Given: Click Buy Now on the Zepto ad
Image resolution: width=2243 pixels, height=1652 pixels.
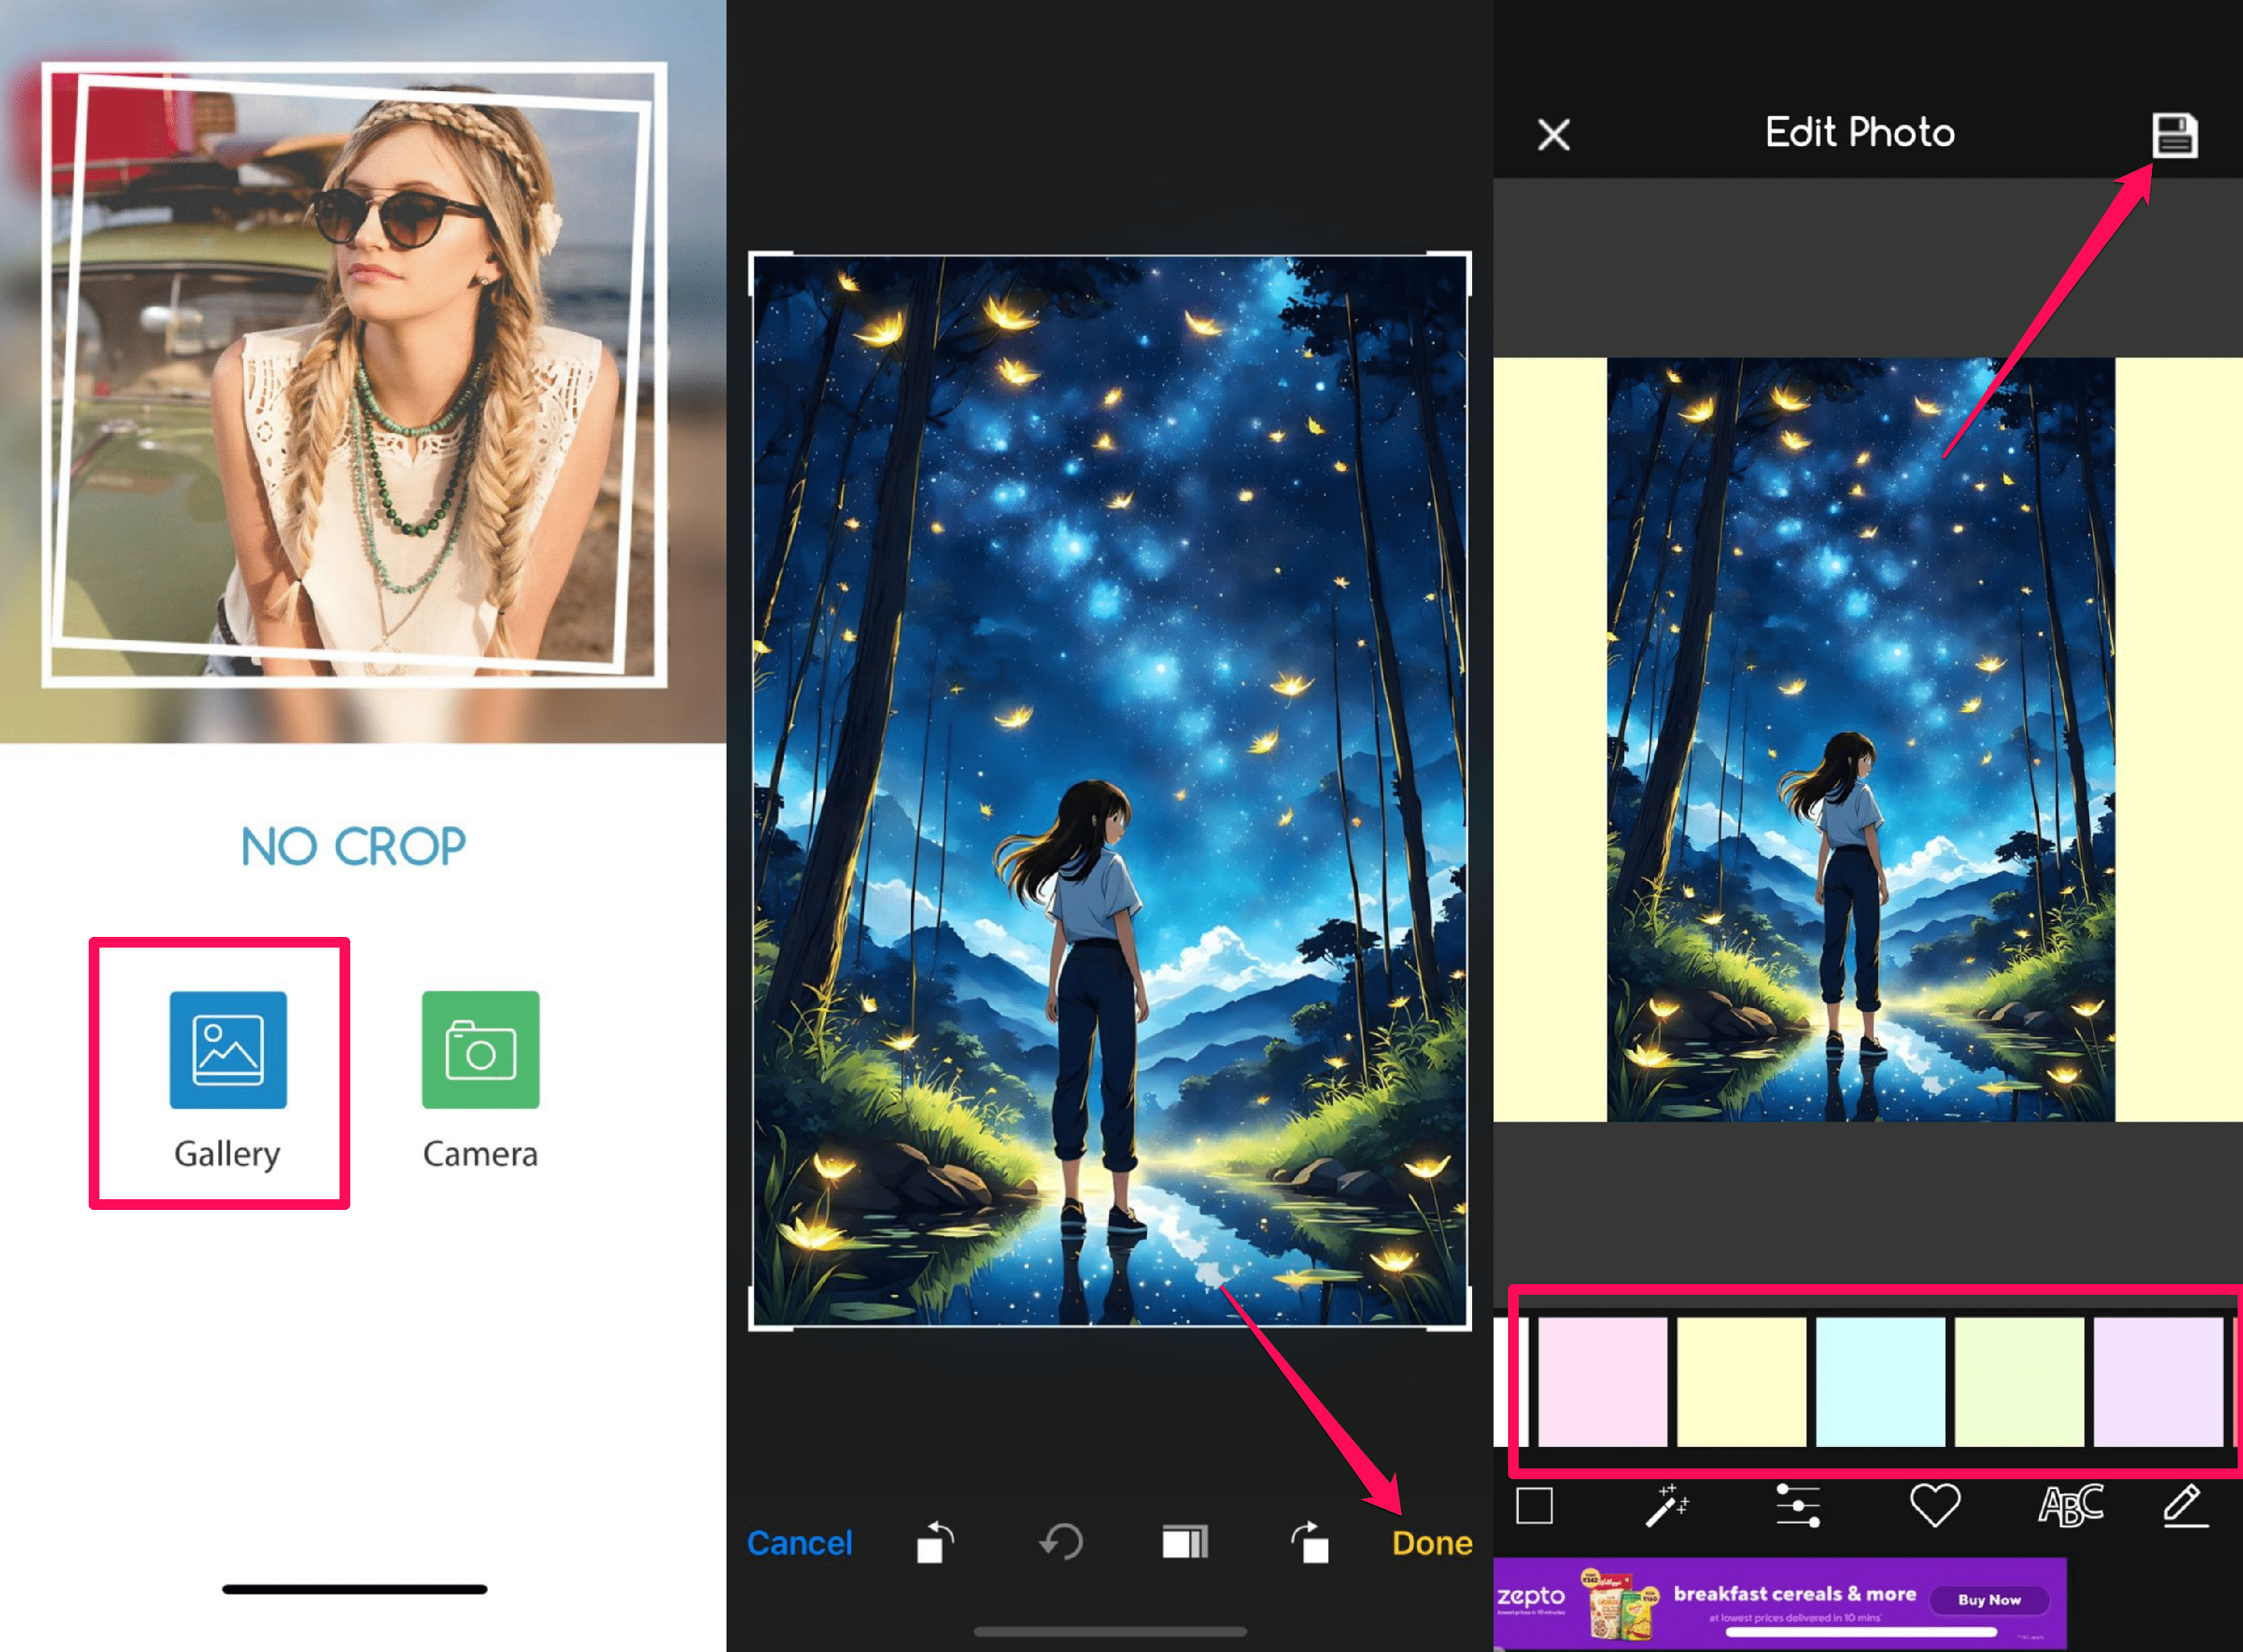Looking at the screenshot, I should pyautogui.click(x=1988, y=1600).
